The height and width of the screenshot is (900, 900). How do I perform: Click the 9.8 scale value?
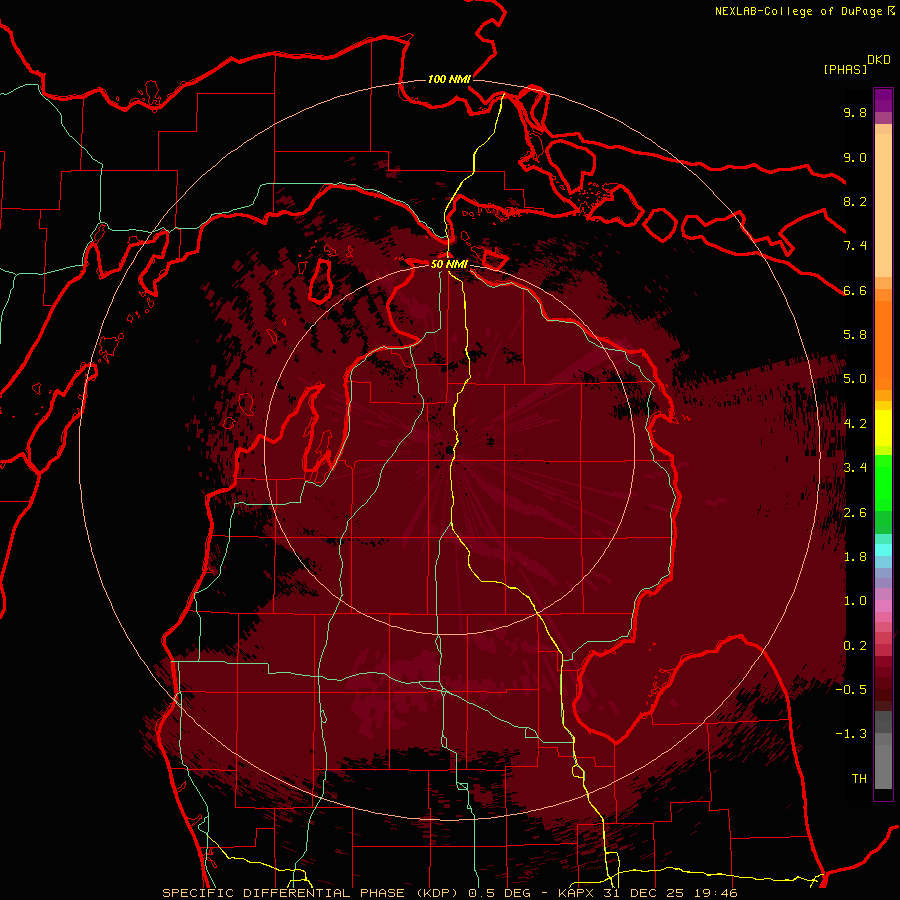(x=855, y=112)
